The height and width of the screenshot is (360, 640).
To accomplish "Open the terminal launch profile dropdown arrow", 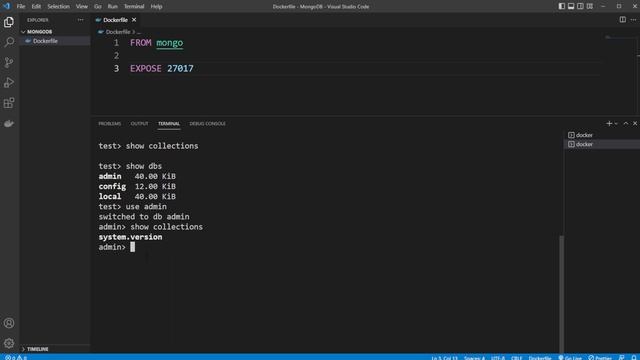I will coord(616,123).
